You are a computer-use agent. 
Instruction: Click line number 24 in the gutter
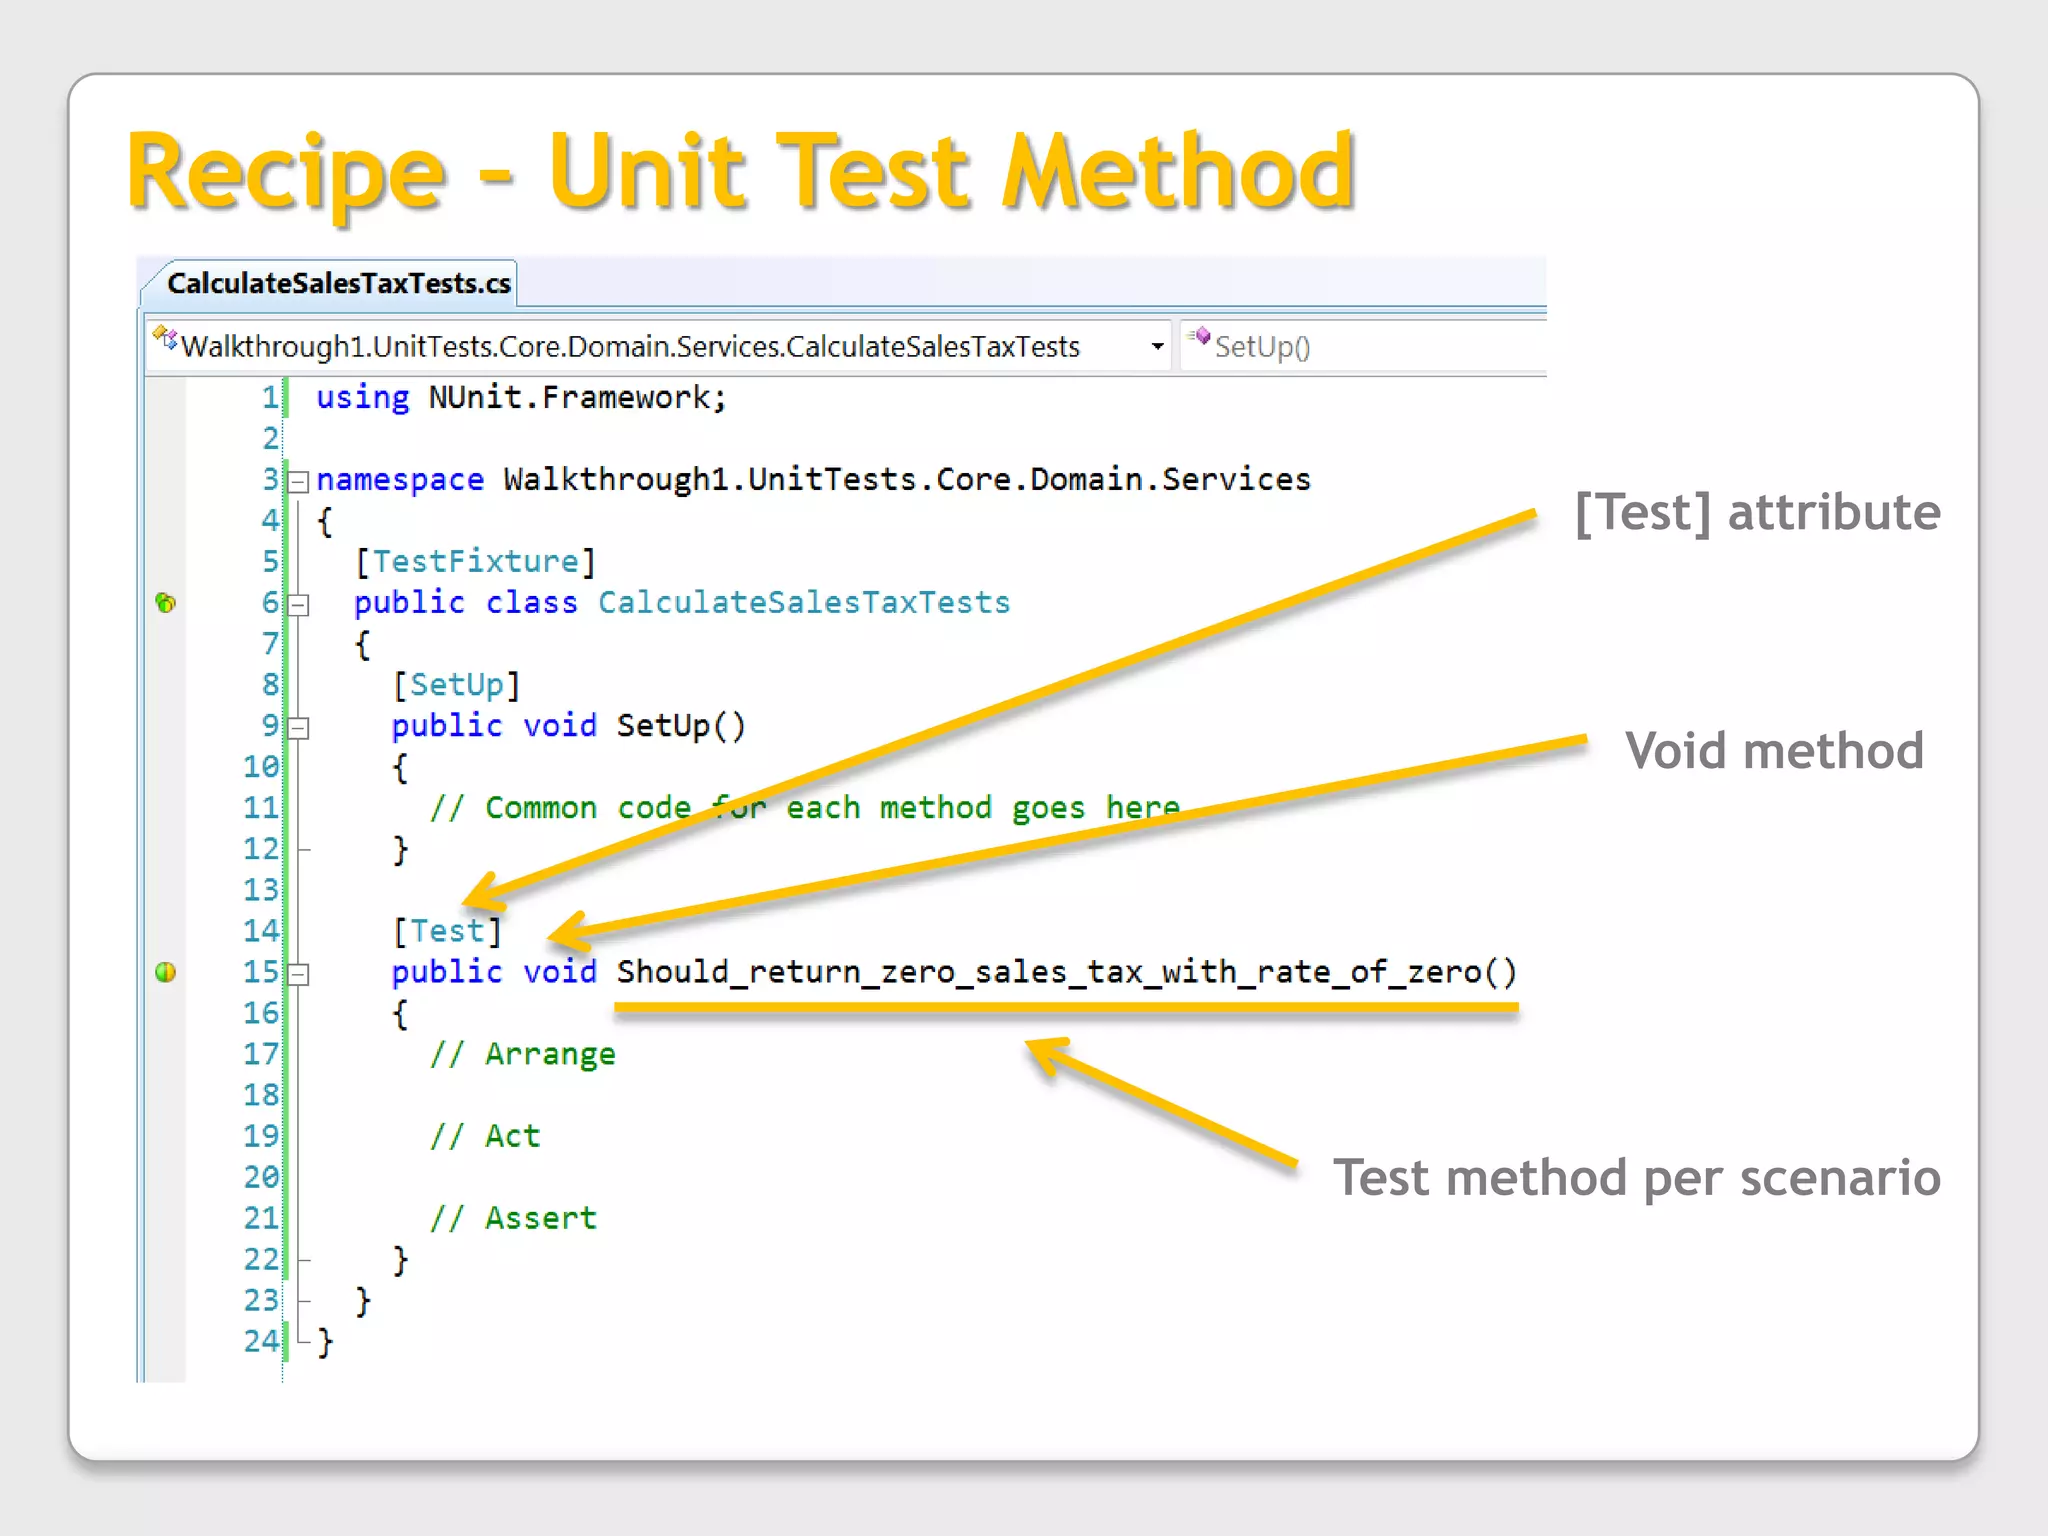[261, 1341]
